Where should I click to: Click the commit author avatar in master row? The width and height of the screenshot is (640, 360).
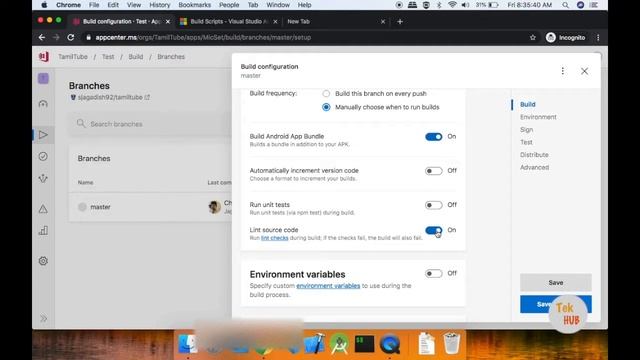pyautogui.click(x=214, y=207)
